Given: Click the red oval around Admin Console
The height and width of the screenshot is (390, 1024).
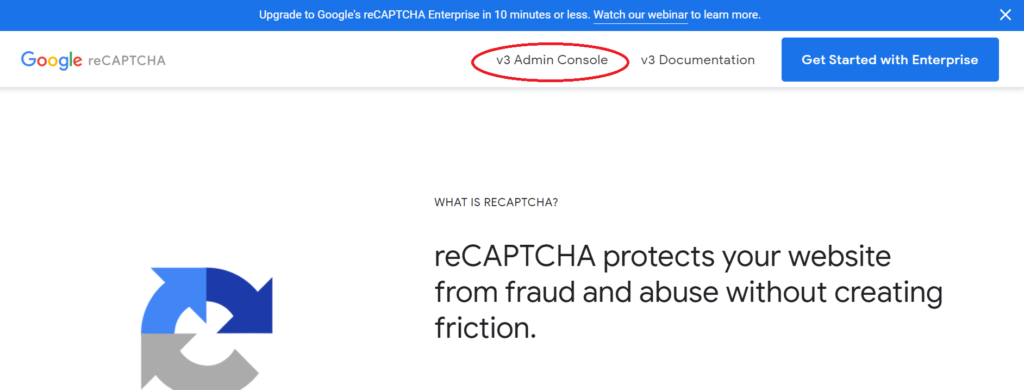Looking at the screenshot, I should click(551, 61).
